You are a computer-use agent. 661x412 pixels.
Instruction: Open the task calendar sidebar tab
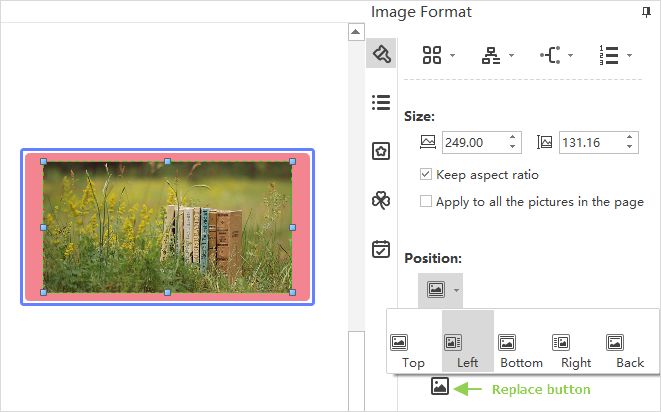(x=381, y=249)
